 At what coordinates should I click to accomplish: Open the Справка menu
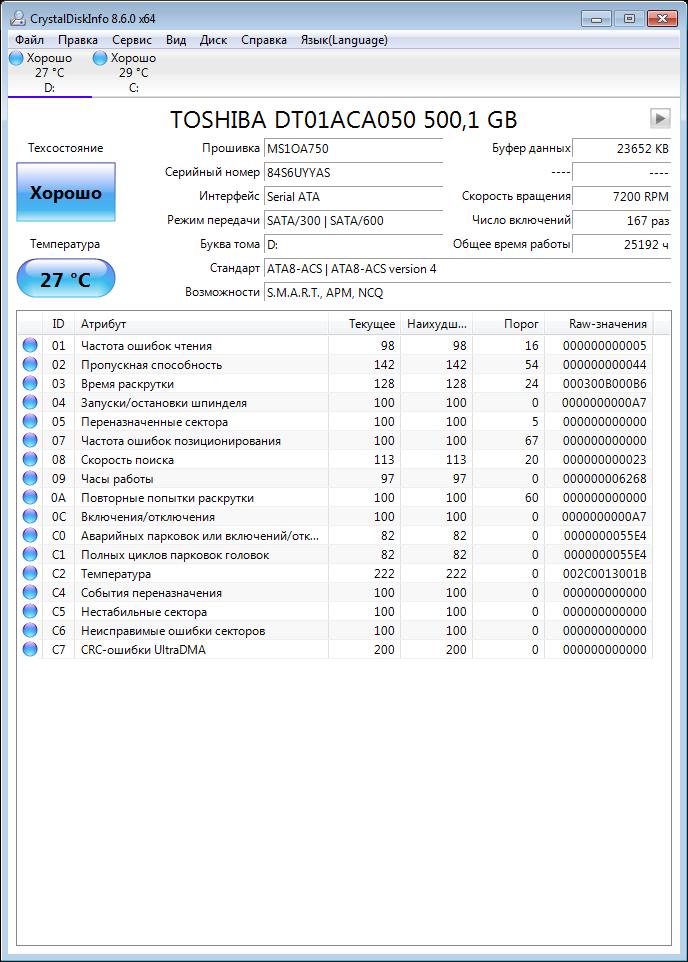coord(264,40)
